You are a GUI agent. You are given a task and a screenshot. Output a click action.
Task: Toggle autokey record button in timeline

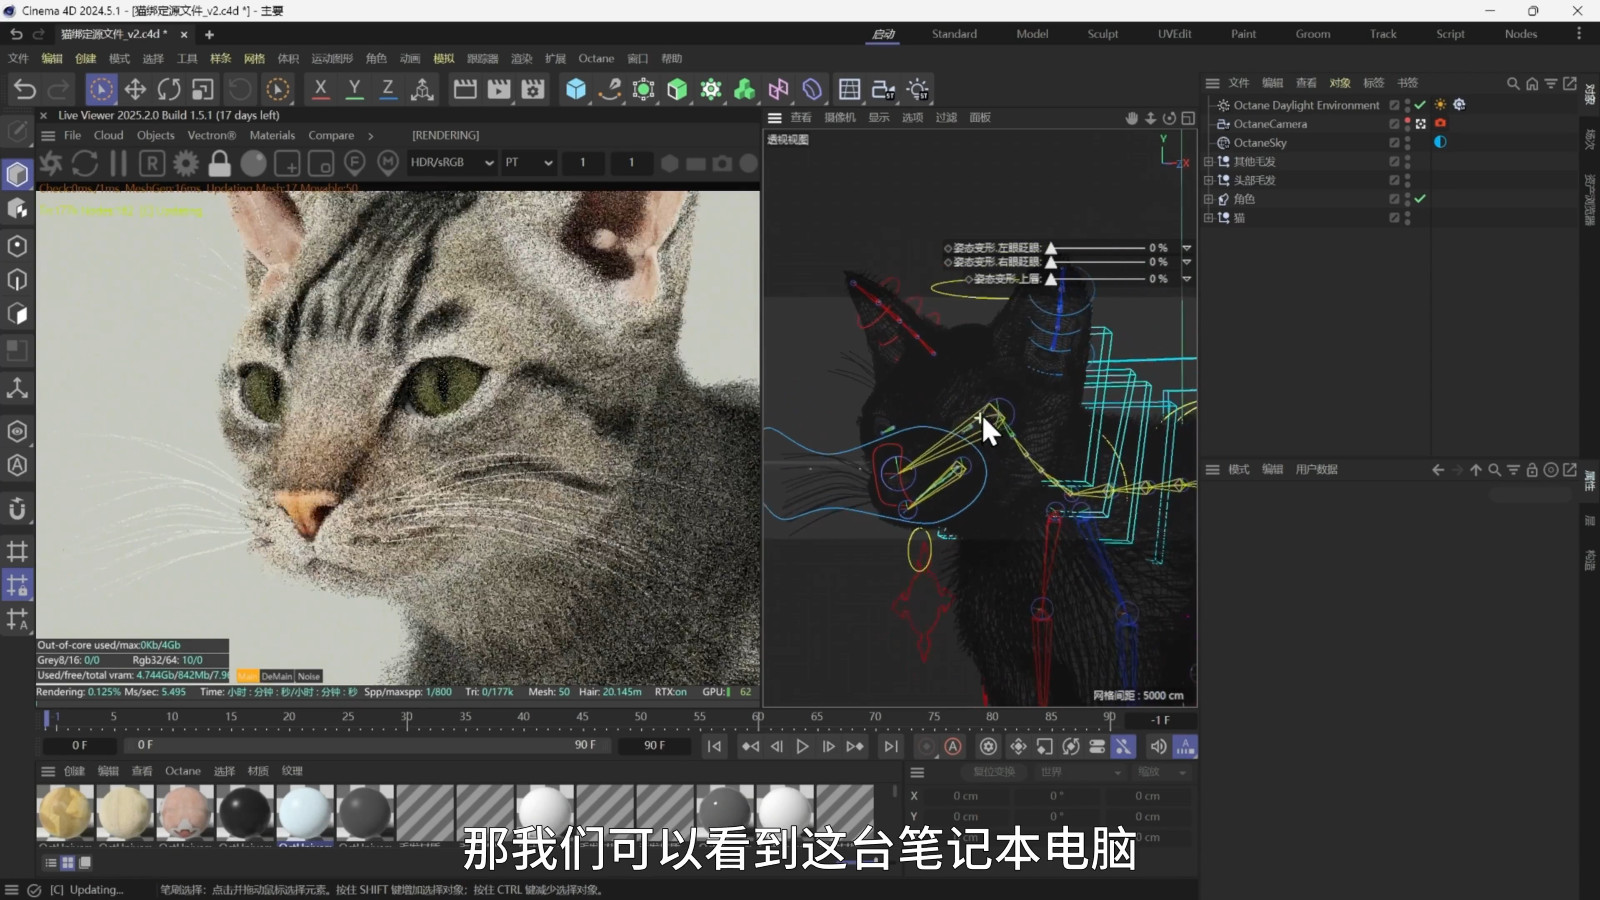953,746
